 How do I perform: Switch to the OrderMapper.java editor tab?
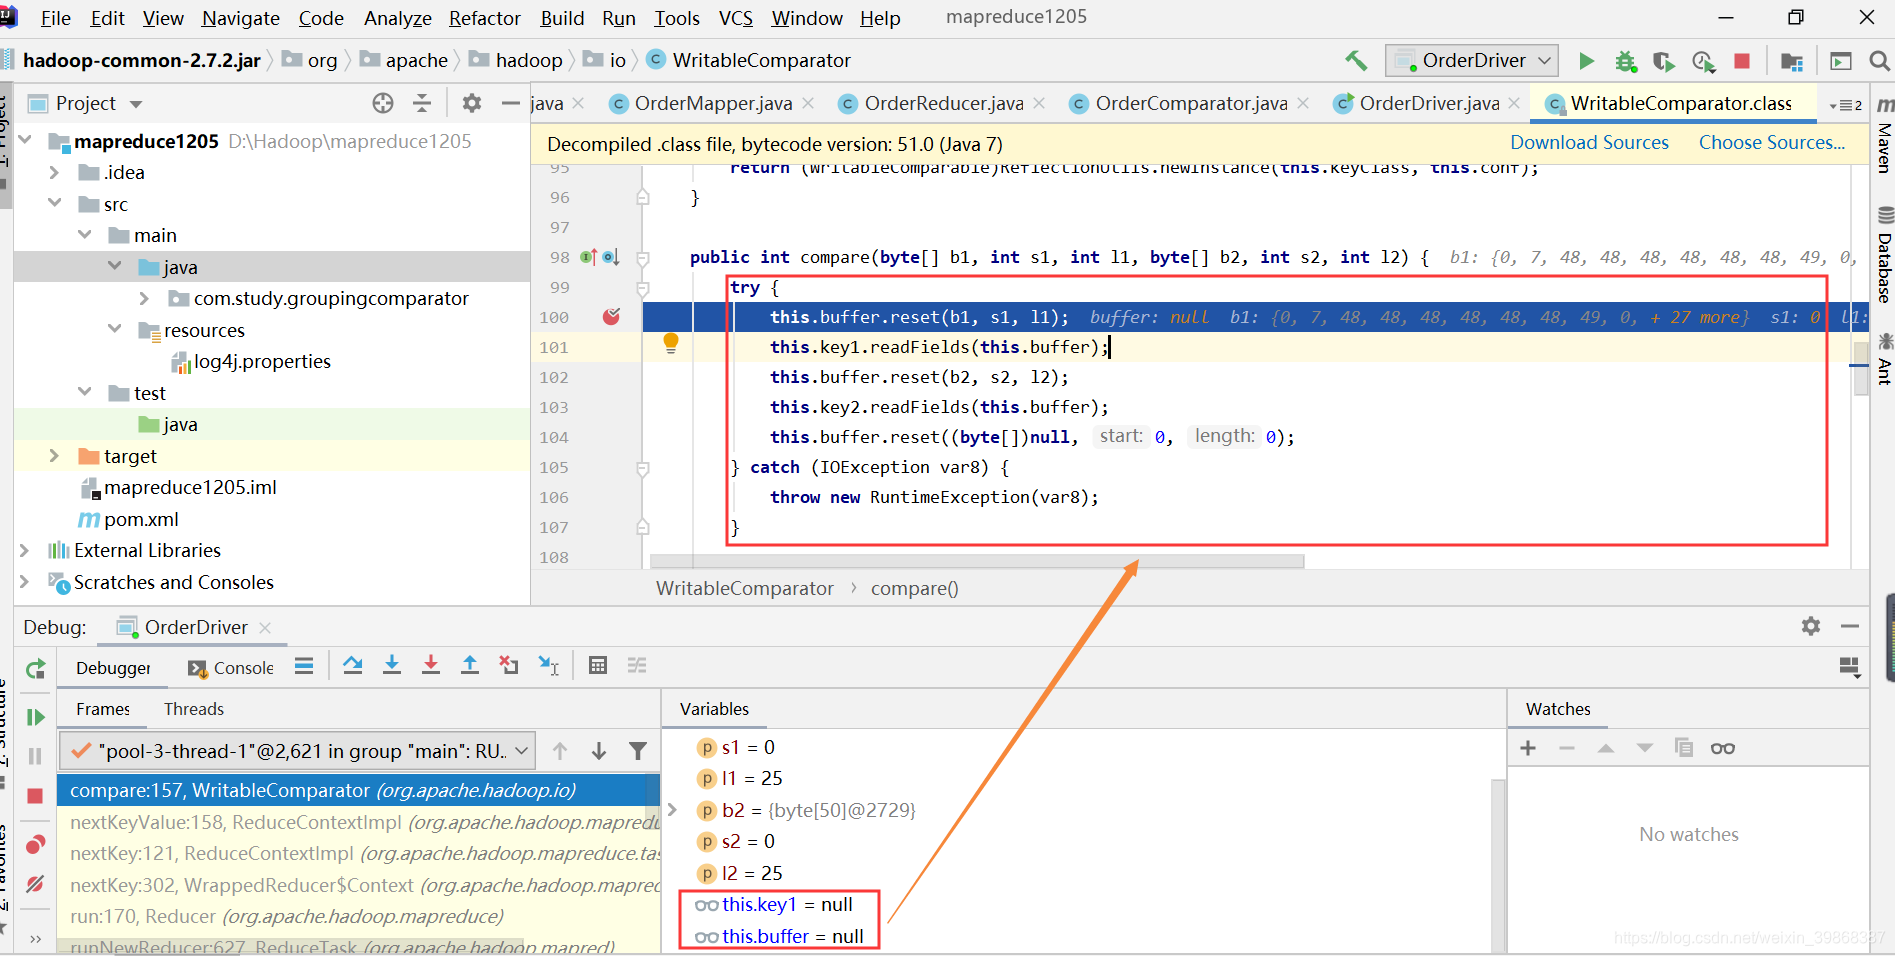click(710, 103)
